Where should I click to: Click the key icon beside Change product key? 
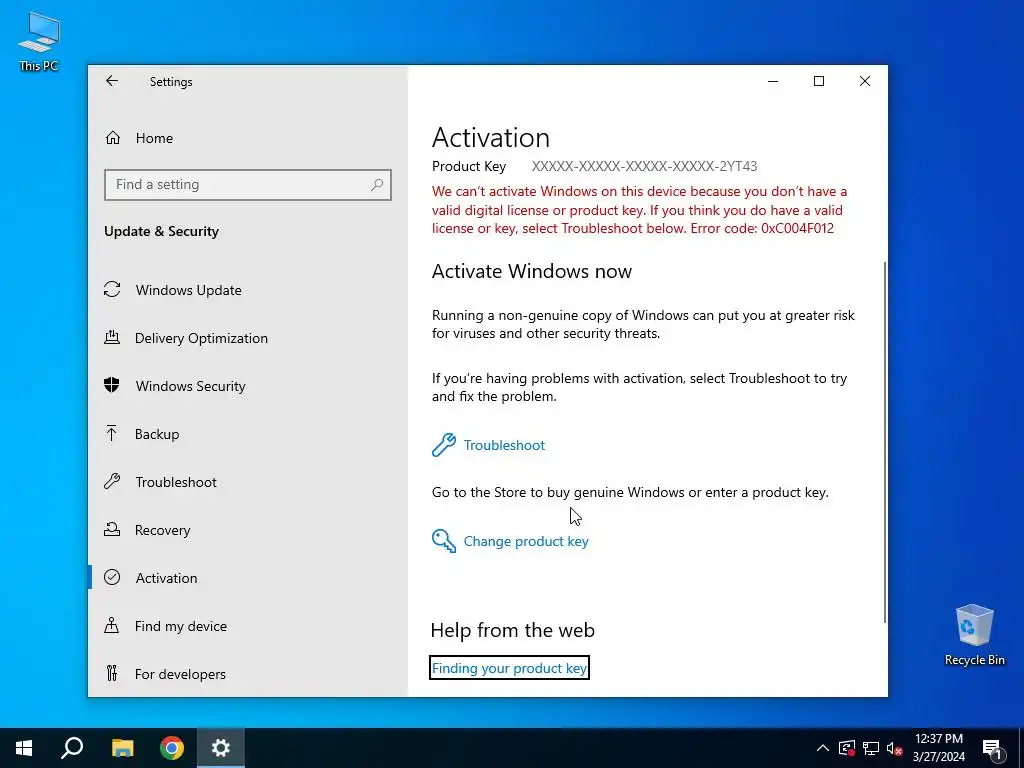[443, 541]
